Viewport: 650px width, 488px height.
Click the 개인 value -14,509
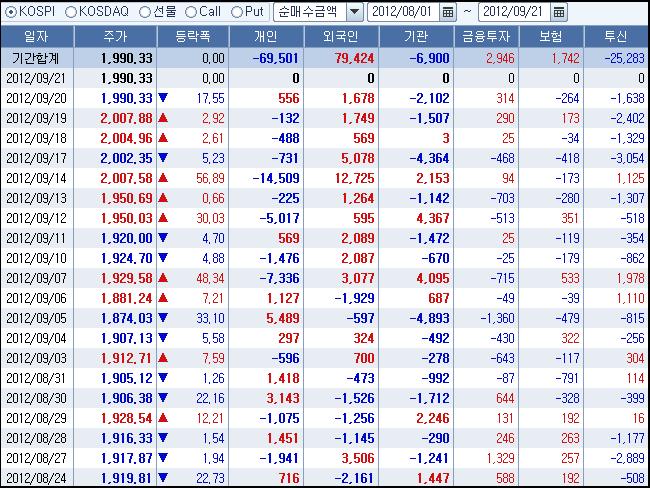point(276,178)
